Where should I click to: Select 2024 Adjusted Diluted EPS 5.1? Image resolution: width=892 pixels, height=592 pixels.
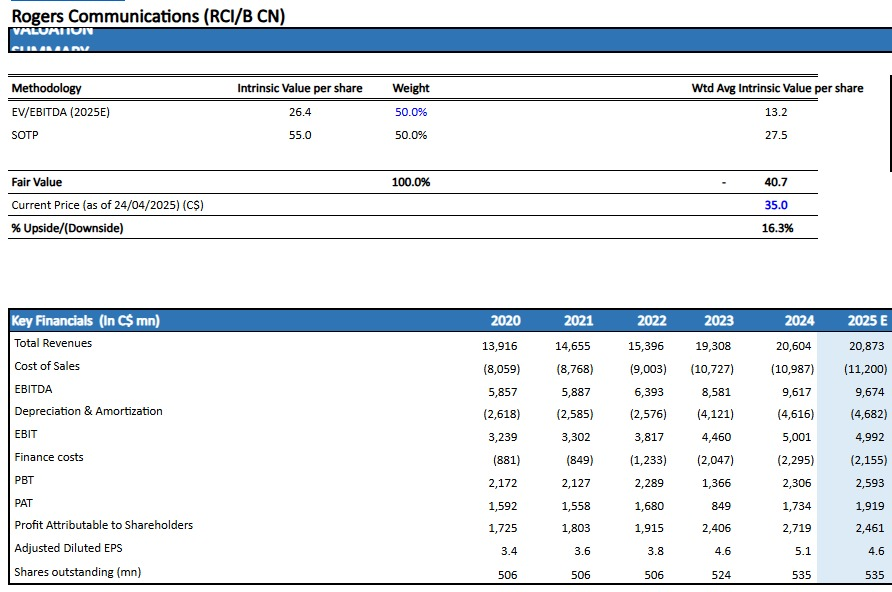[803, 551]
